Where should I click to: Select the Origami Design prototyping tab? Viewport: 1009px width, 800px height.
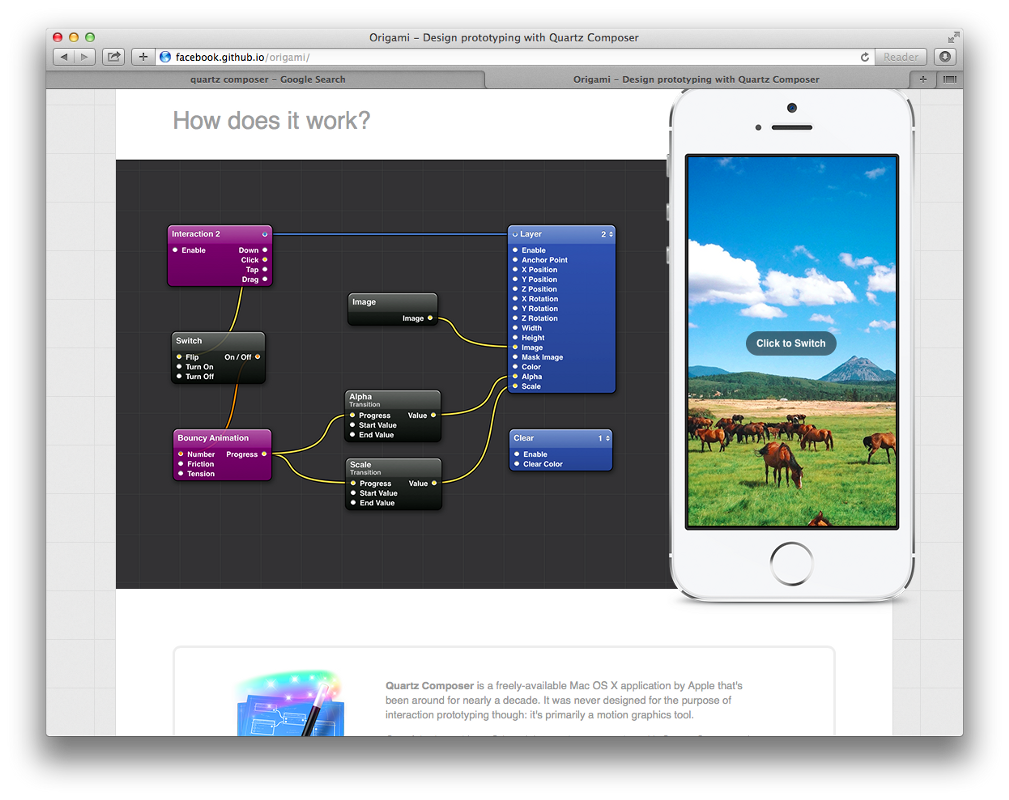[696, 79]
